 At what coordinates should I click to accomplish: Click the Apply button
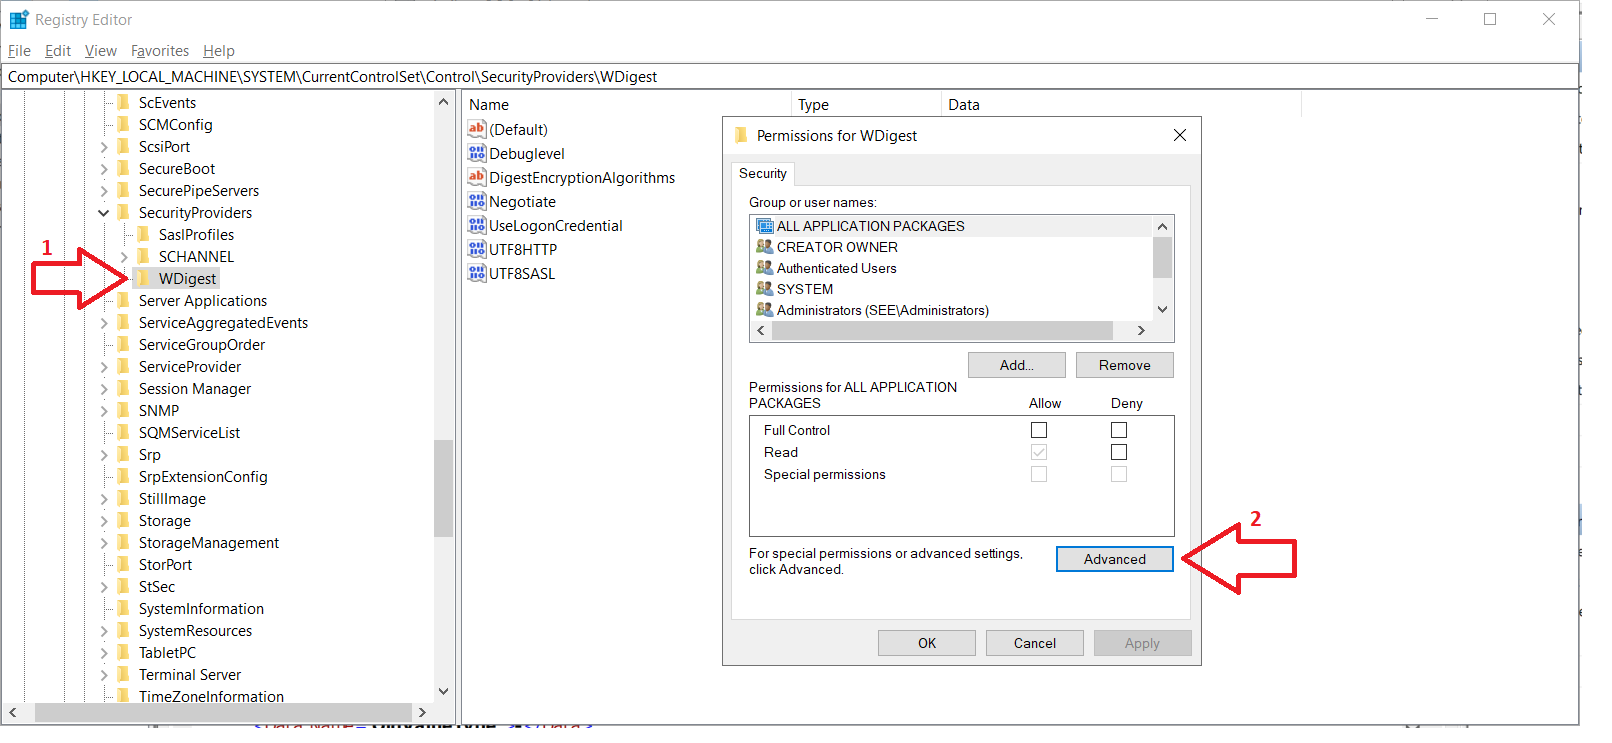(x=1143, y=643)
